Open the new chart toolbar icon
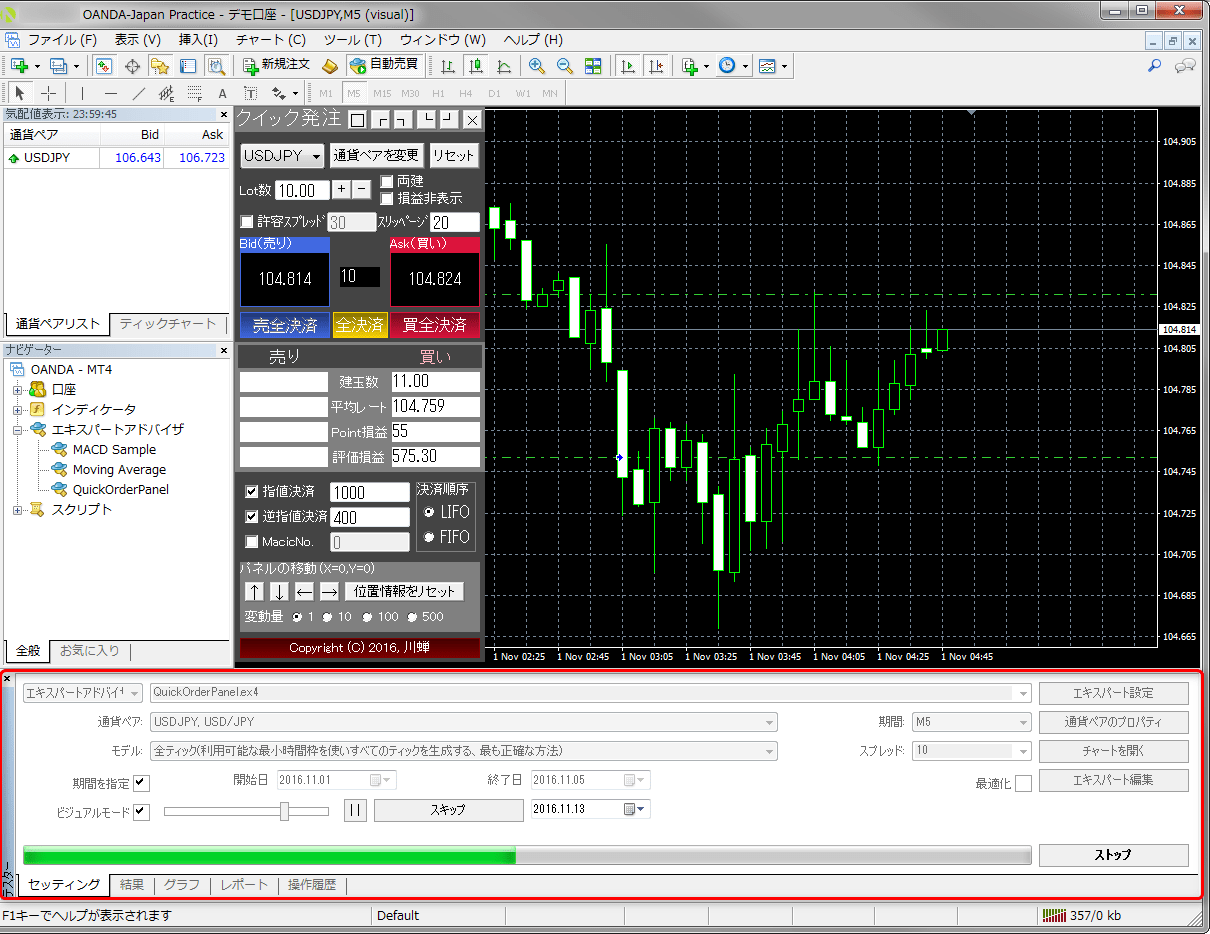Screen dimensions: 1210x934 click(19, 66)
